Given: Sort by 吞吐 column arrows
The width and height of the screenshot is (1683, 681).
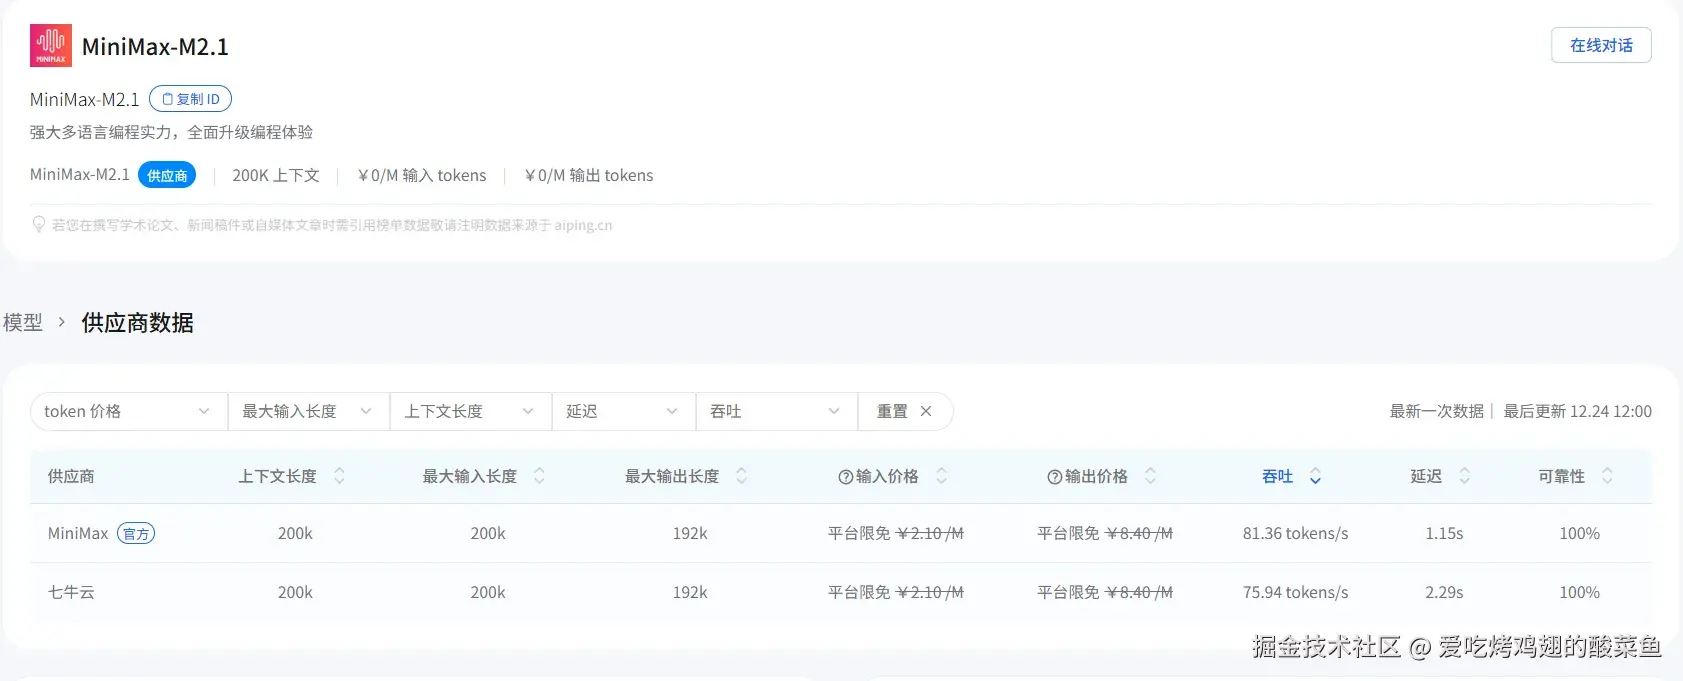Looking at the screenshot, I should [1315, 476].
